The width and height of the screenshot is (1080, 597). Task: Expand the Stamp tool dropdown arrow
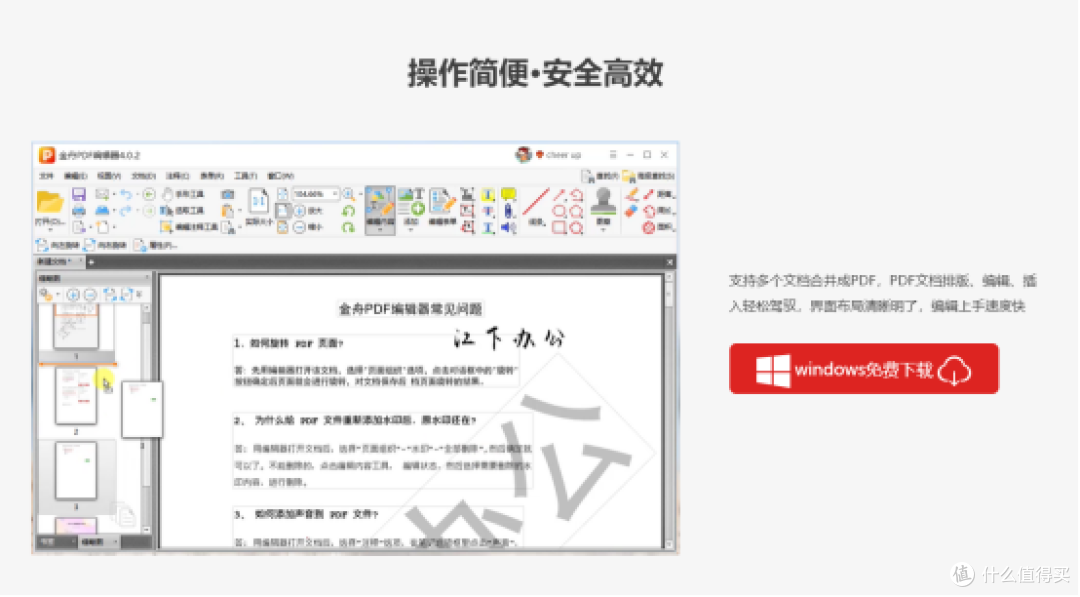(x=603, y=230)
